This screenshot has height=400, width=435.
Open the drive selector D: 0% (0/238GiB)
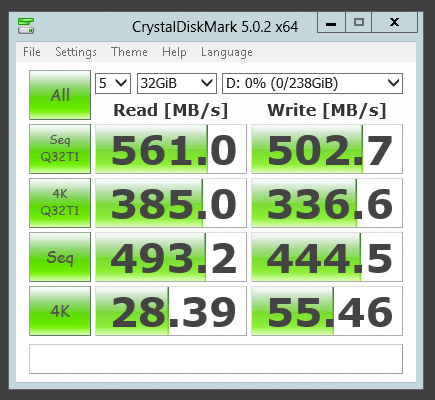[x=312, y=83]
